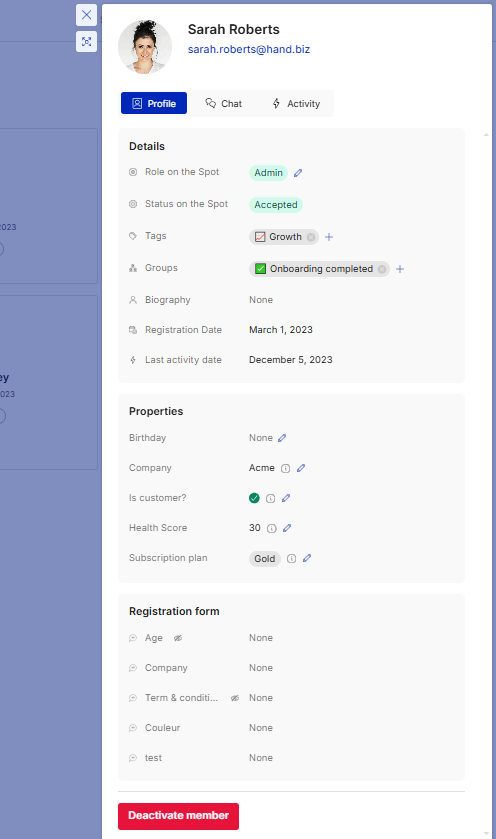This screenshot has width=496, height=839.
Task: Remove the Growth tag
Action: (311, 237)
